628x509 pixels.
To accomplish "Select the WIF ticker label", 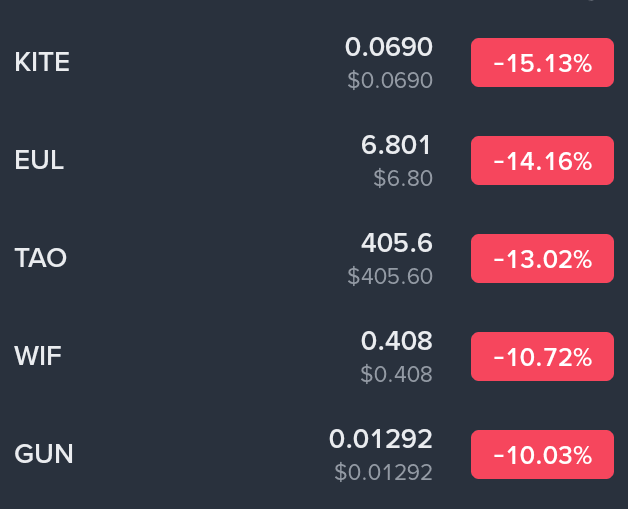I will pyautogui.click(x=38, y=356).
